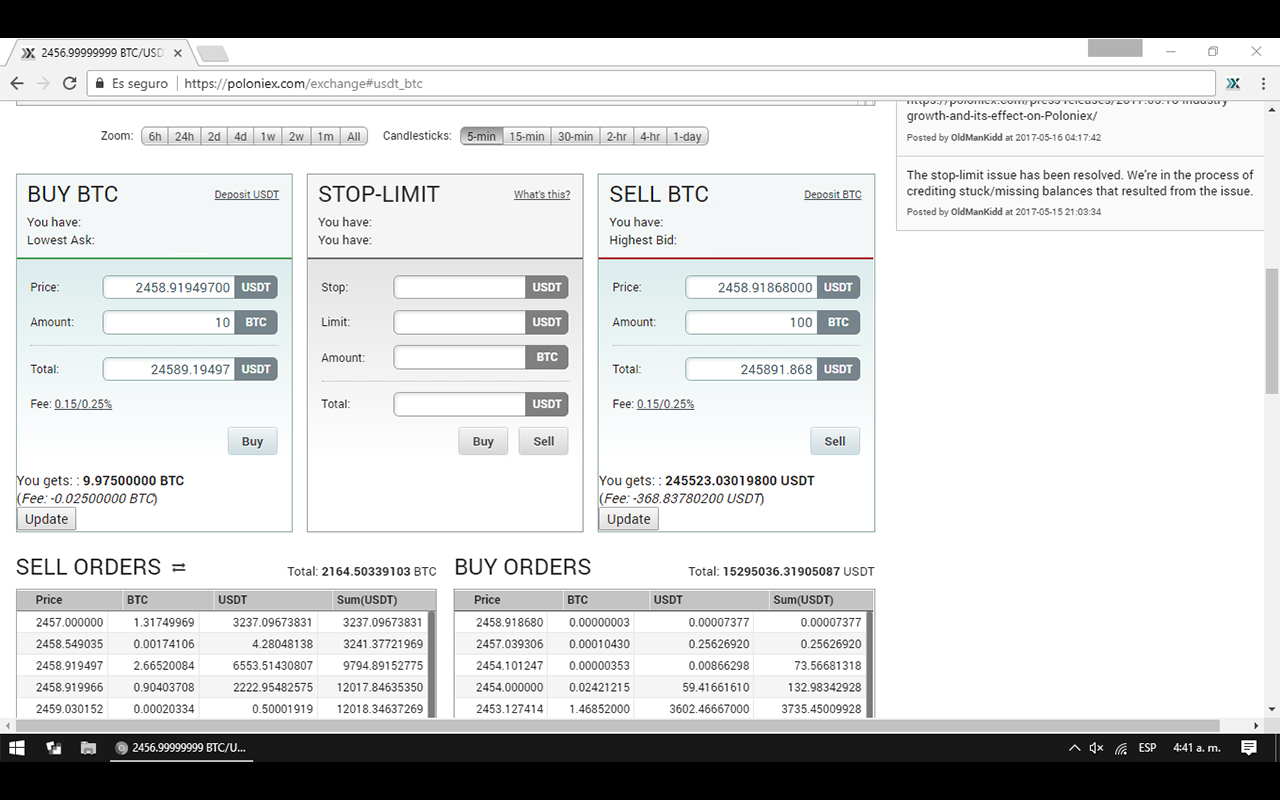Click the Buy button in BUY BTC panel
Image resolution: width=1280 pixels, height=800 pixels.
point(252,441)
